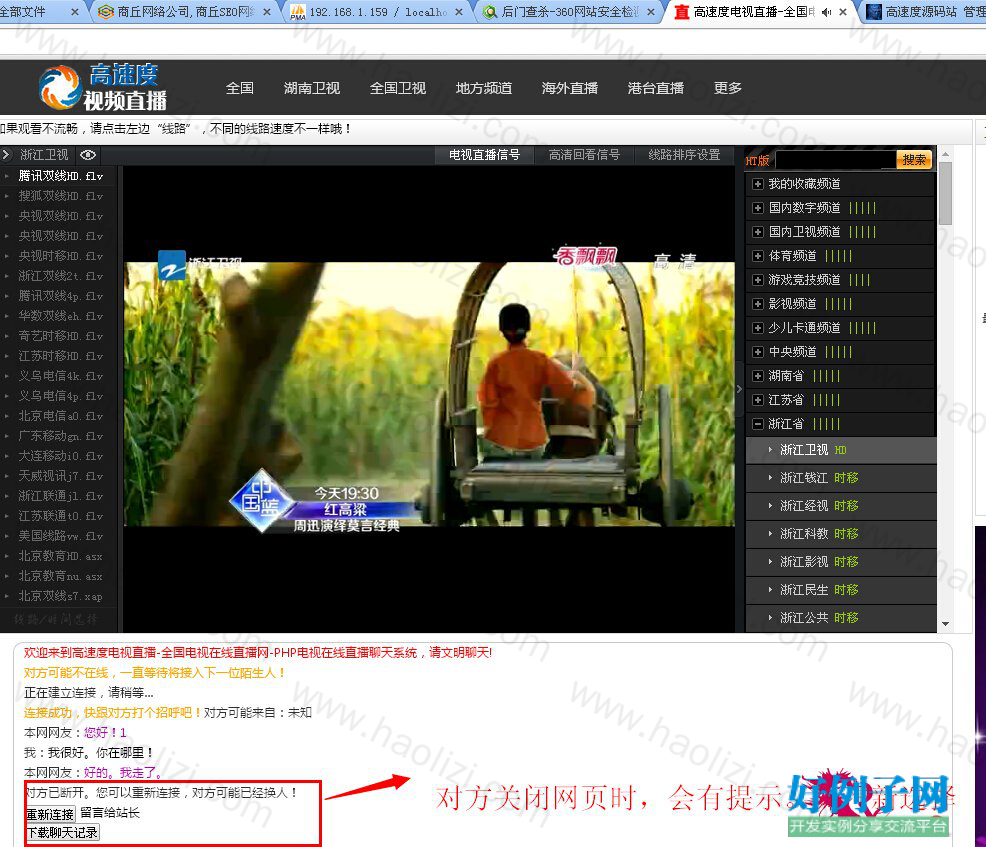Click the 留言给站长 link

click(x=110, y=813)
